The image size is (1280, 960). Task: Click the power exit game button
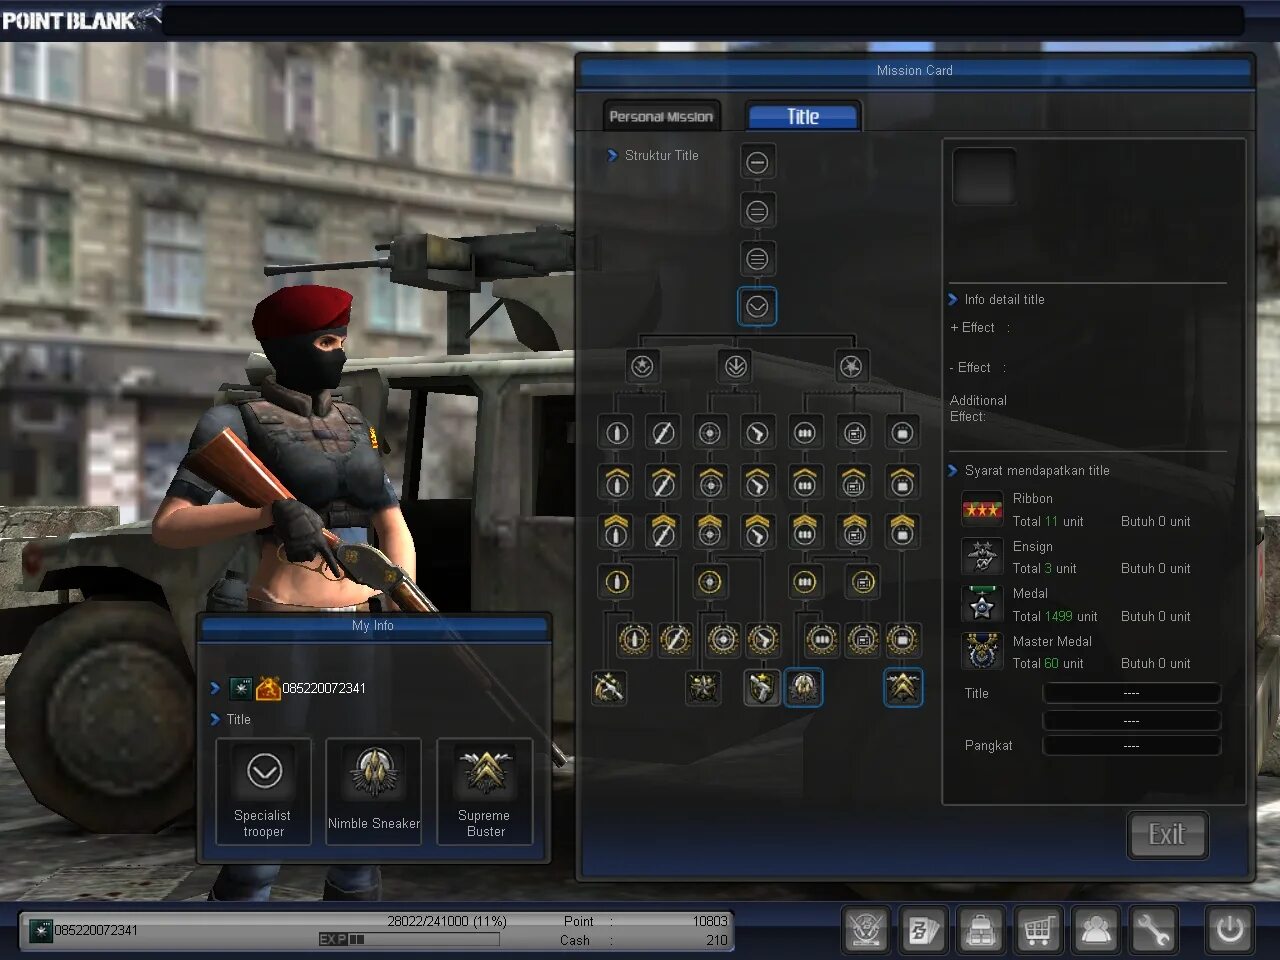[x=1229, y=930]
